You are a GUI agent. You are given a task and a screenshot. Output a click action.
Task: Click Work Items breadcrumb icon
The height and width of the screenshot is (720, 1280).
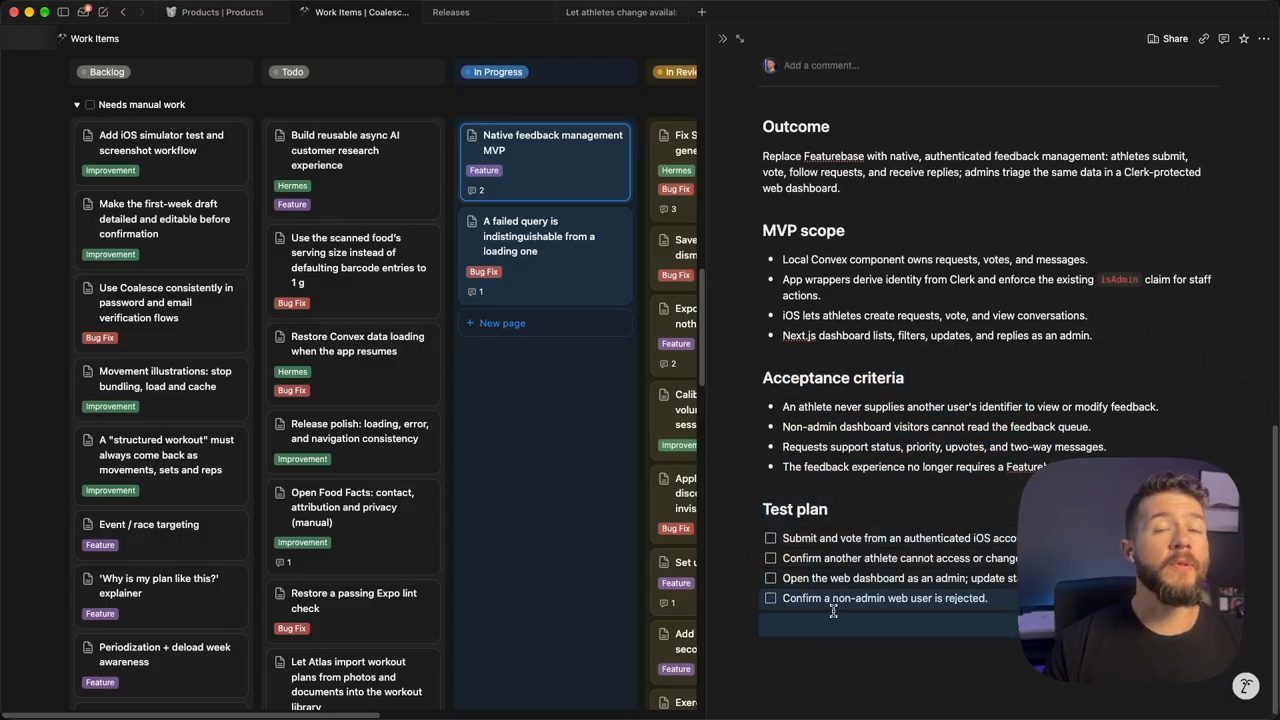coord(62,38)
